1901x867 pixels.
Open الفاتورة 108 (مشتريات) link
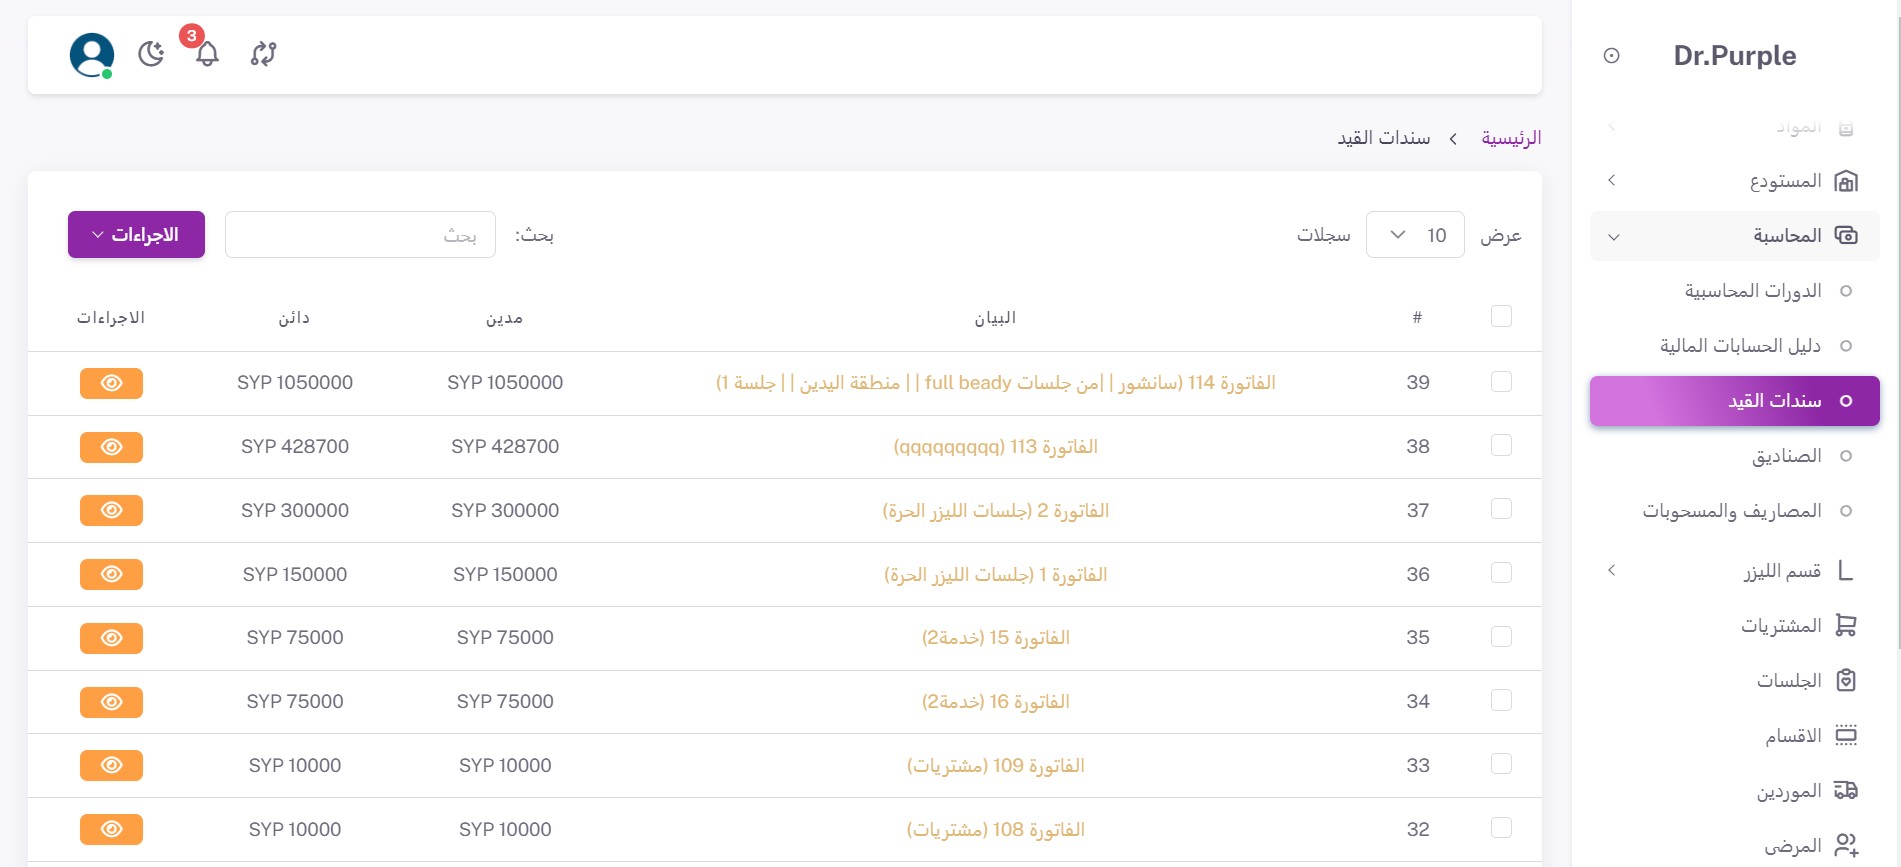995,830
